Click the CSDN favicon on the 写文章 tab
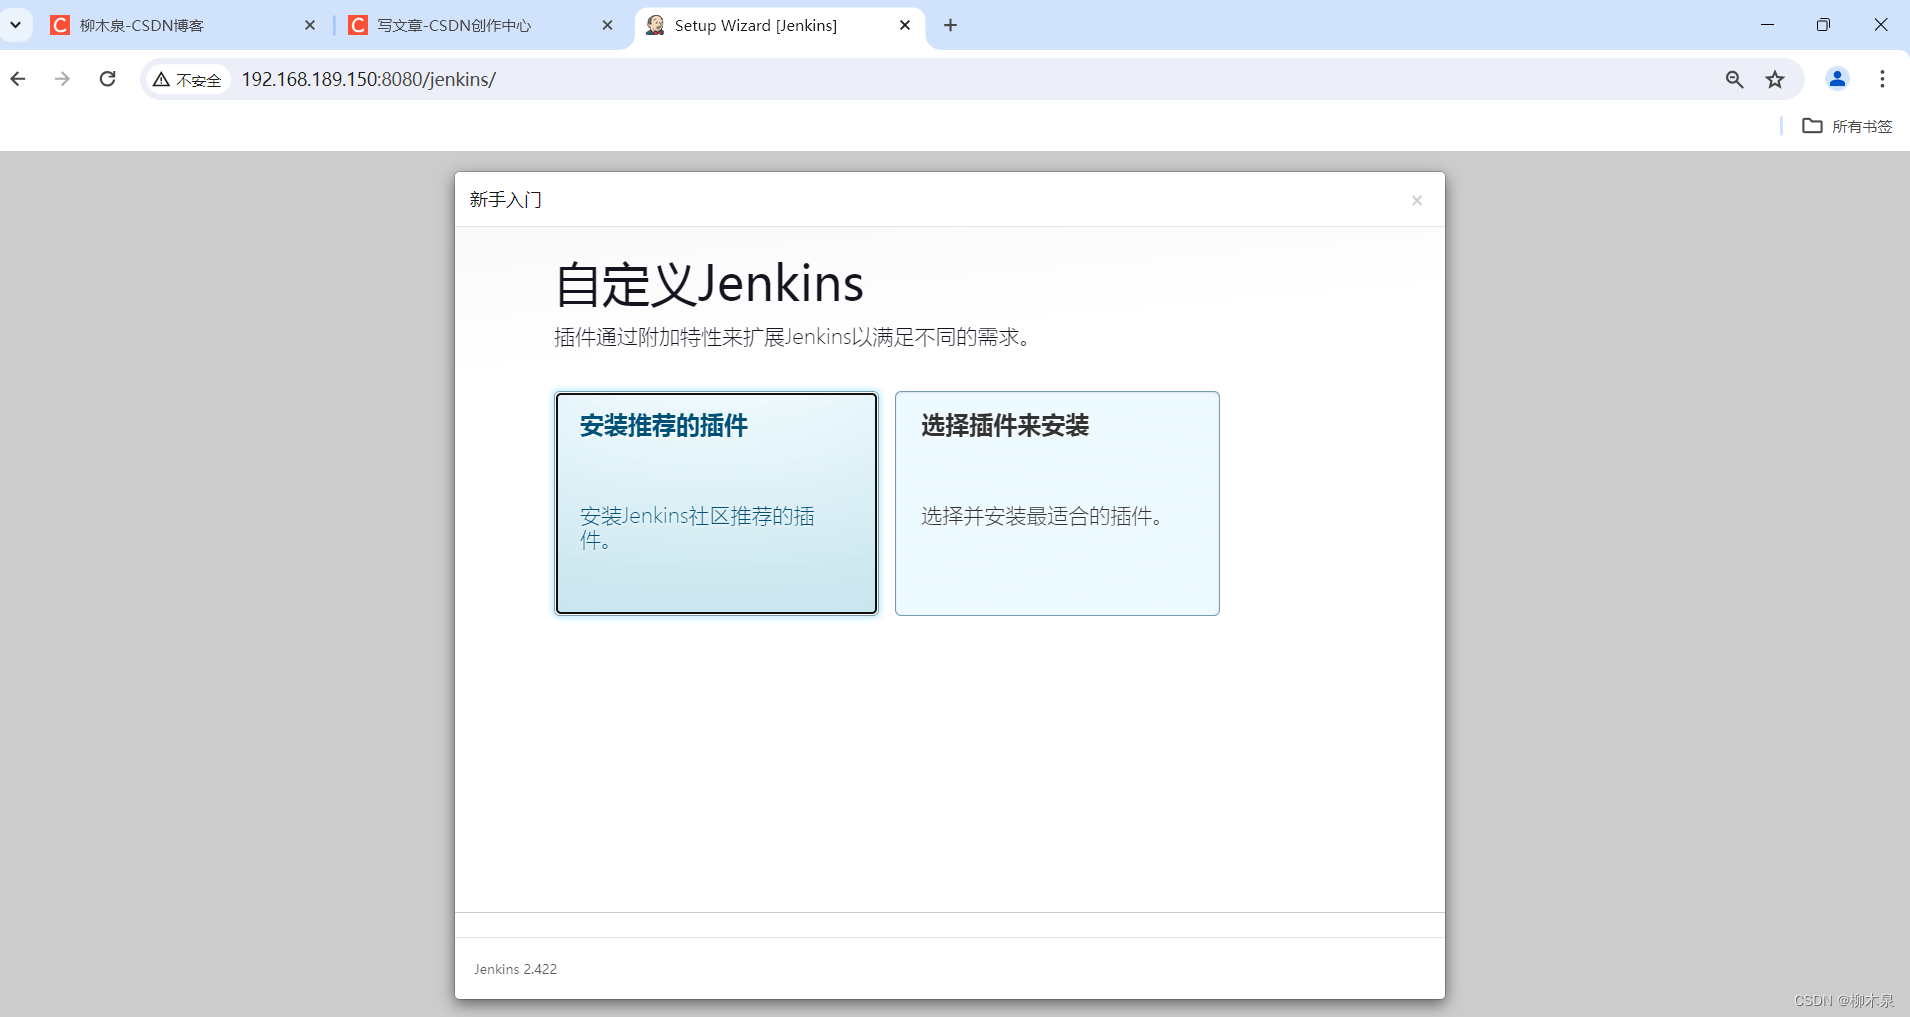This screenshot has width=1910, height=1017. [x=358, y=25]
